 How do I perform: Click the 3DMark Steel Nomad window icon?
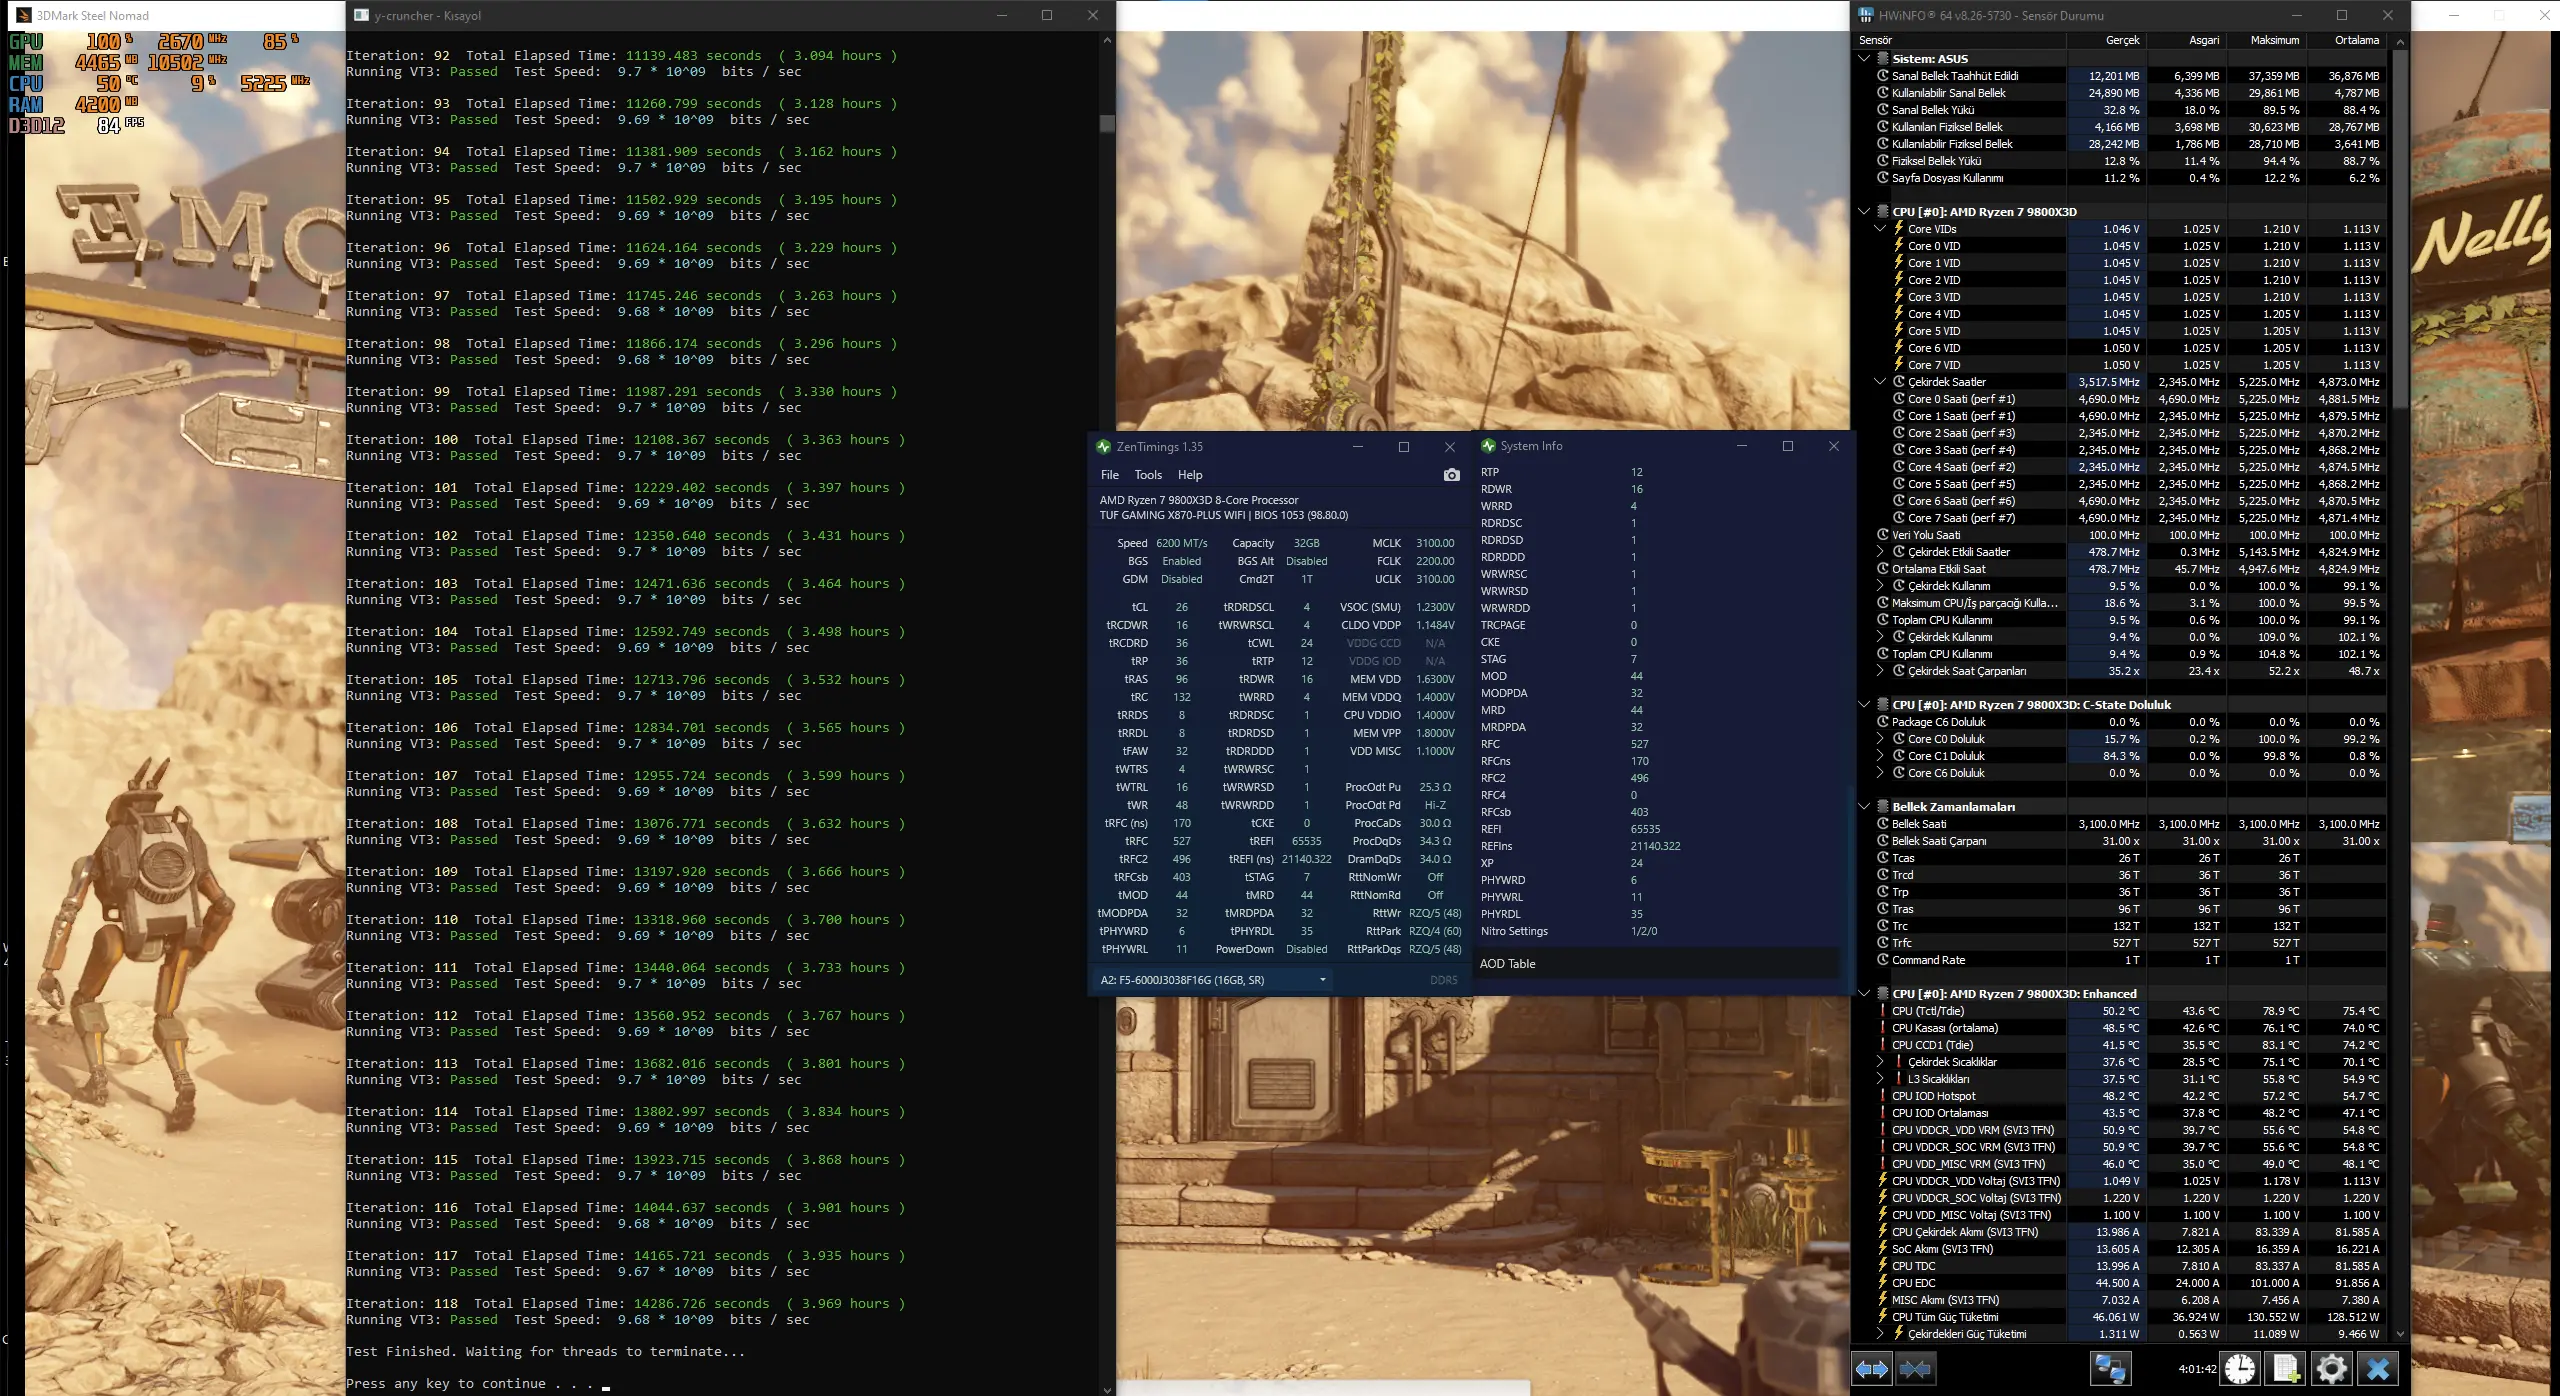pos(23,15)
